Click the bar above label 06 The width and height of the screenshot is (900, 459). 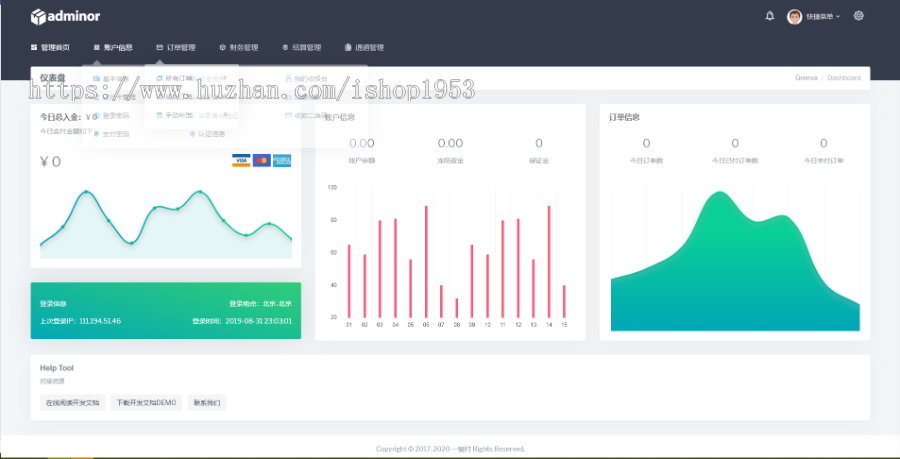(x=426, y=262)
